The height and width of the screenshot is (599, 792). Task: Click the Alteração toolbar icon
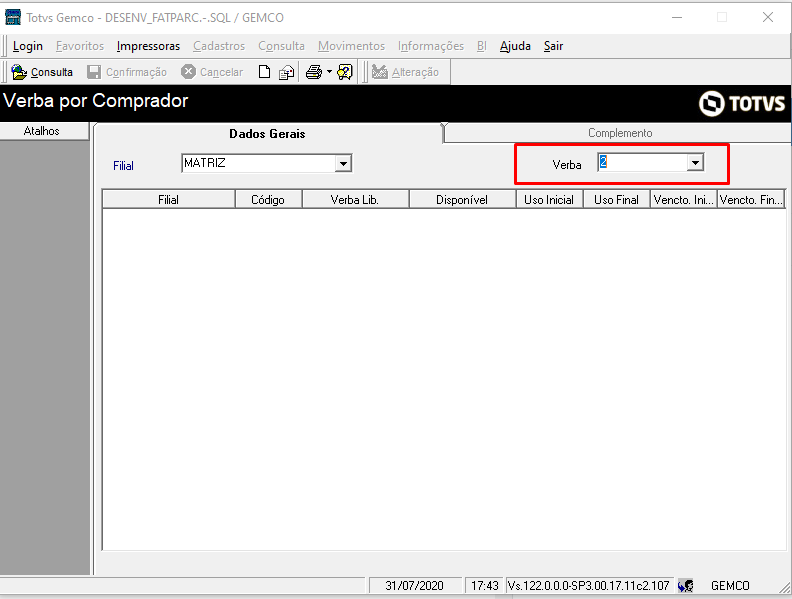click(x=379, y=72)
